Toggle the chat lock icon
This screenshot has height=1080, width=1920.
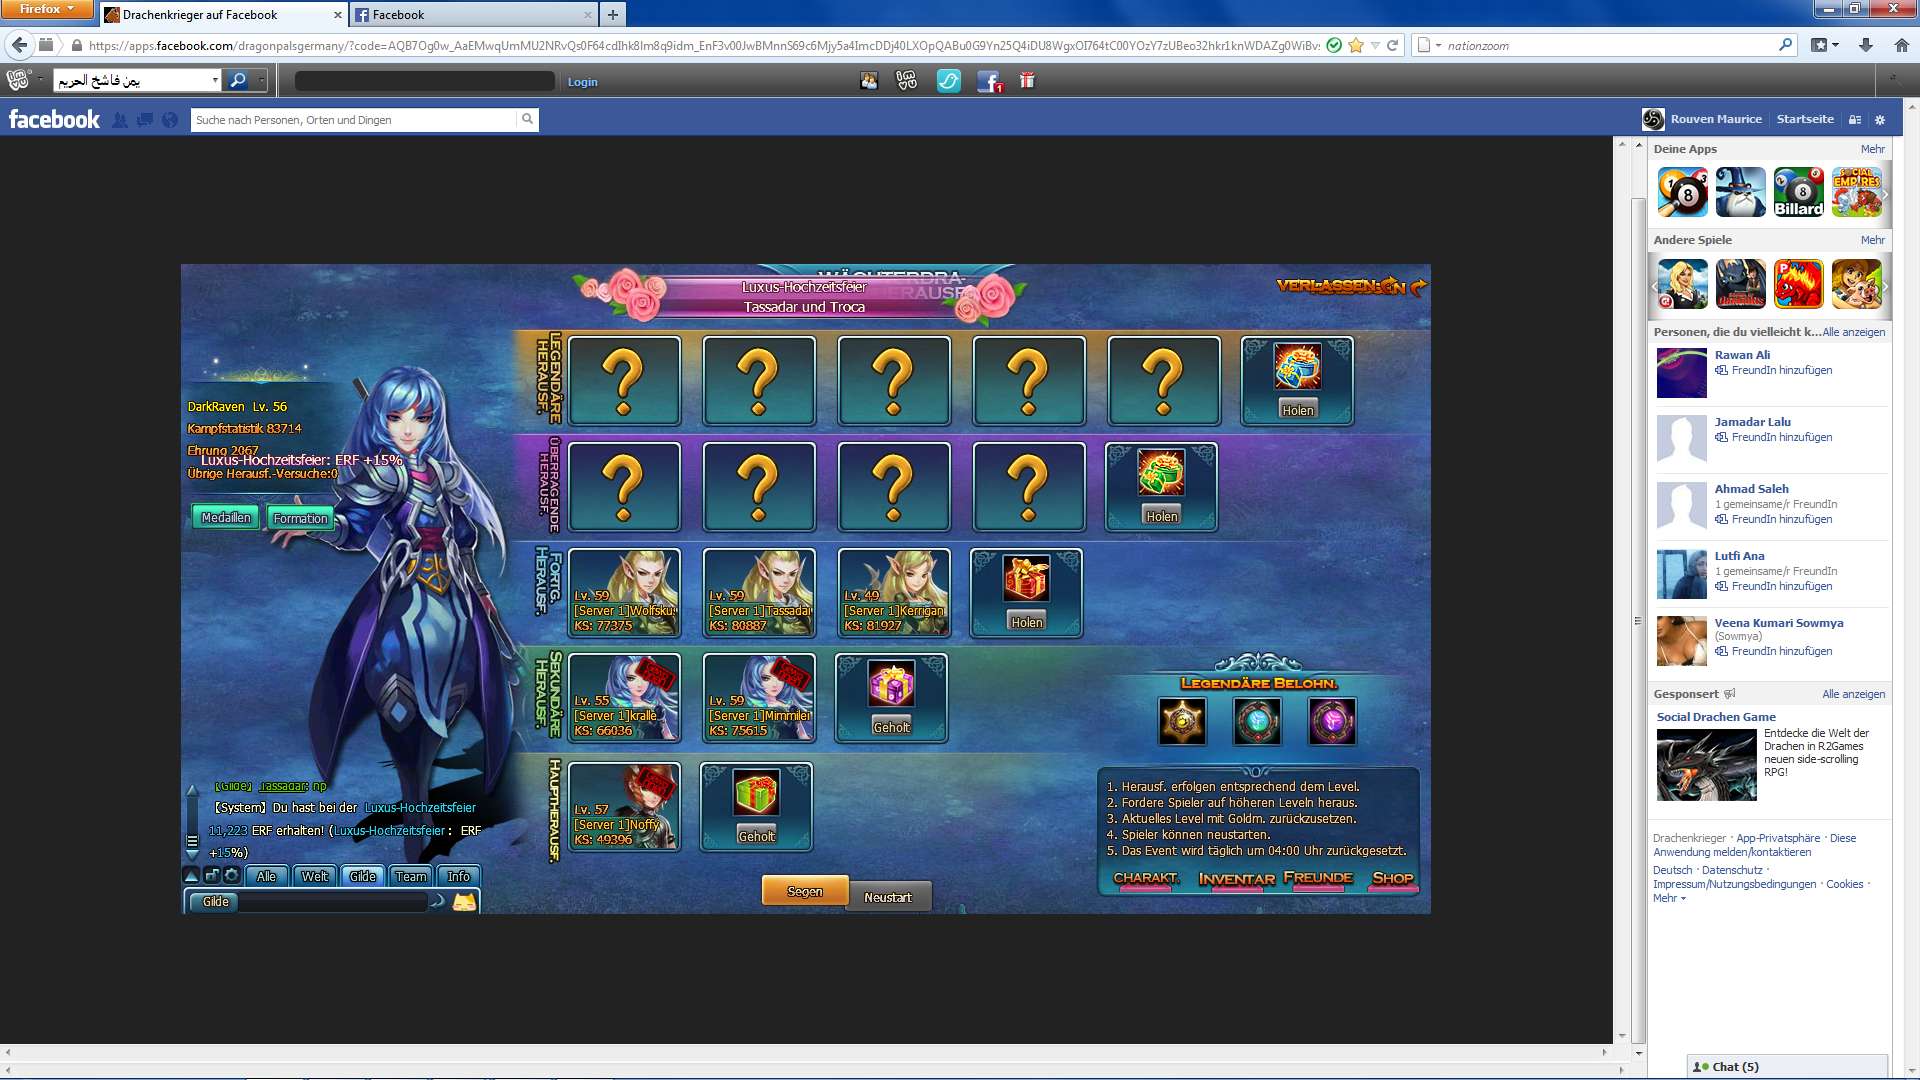(212, 876)
